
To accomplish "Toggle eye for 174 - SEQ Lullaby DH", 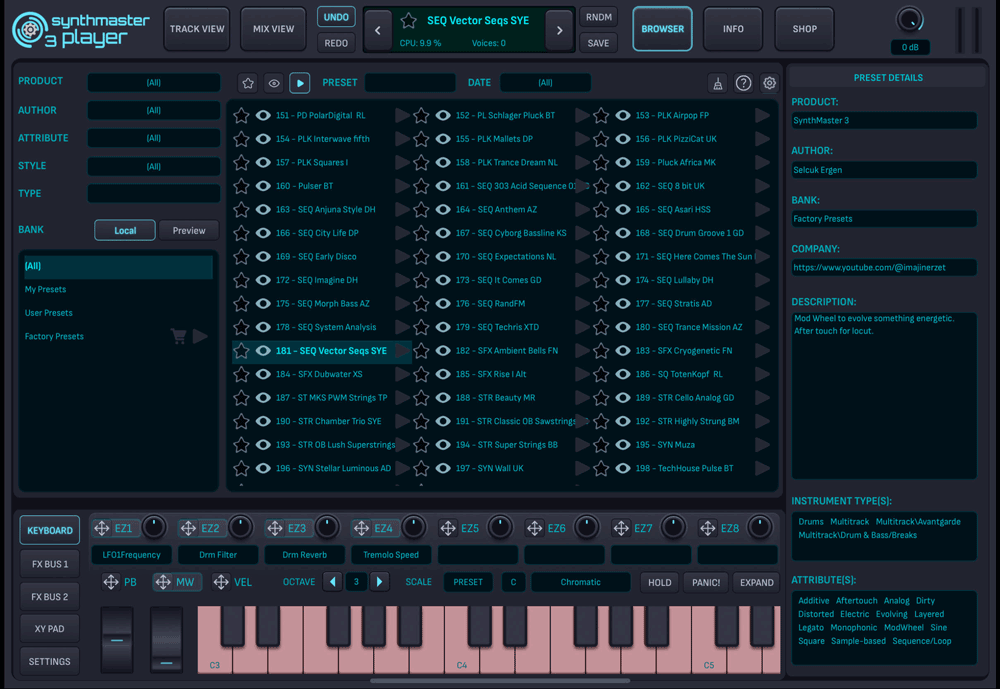I will (x=623, y=280).
